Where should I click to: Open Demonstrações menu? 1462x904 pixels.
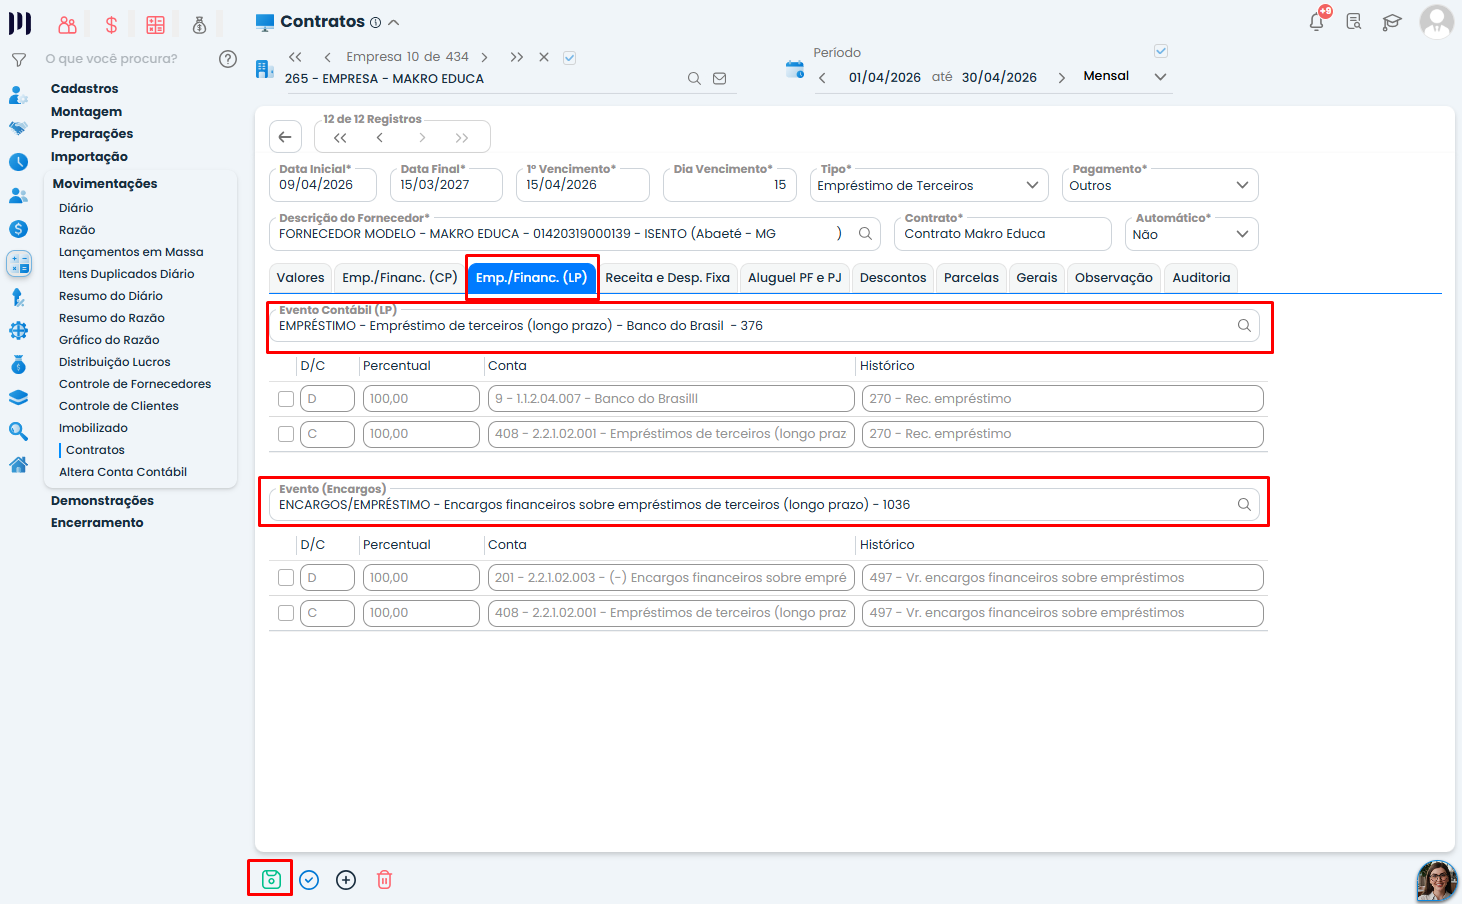tap(103, 501)
